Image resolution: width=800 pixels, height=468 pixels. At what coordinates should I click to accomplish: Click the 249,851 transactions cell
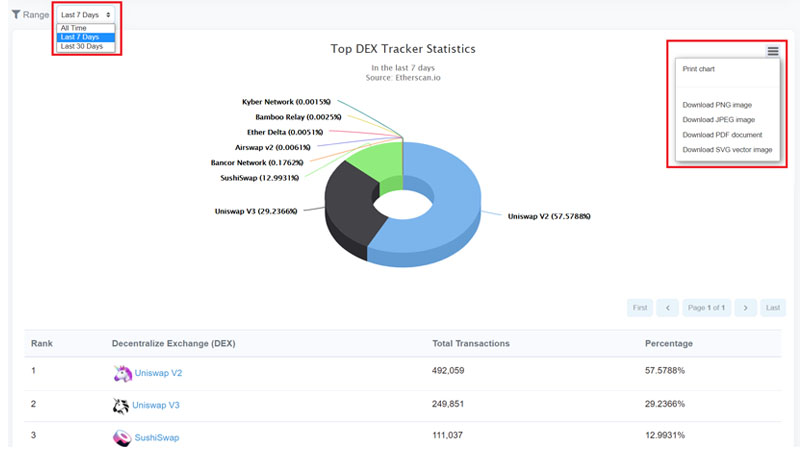(448, 404)
